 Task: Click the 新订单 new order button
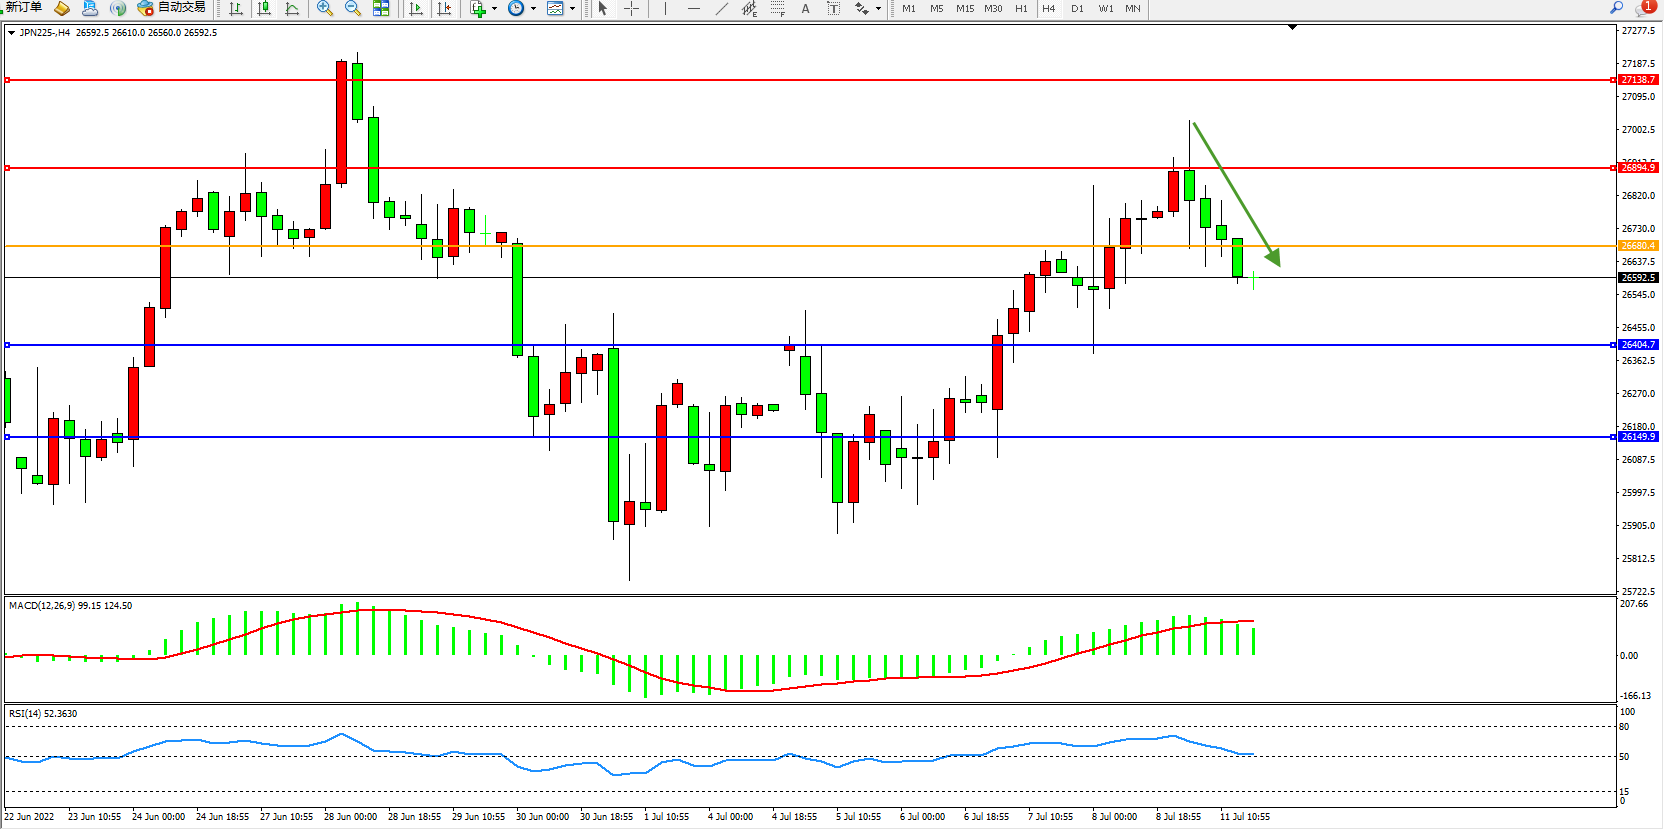(x=24, y=8)
